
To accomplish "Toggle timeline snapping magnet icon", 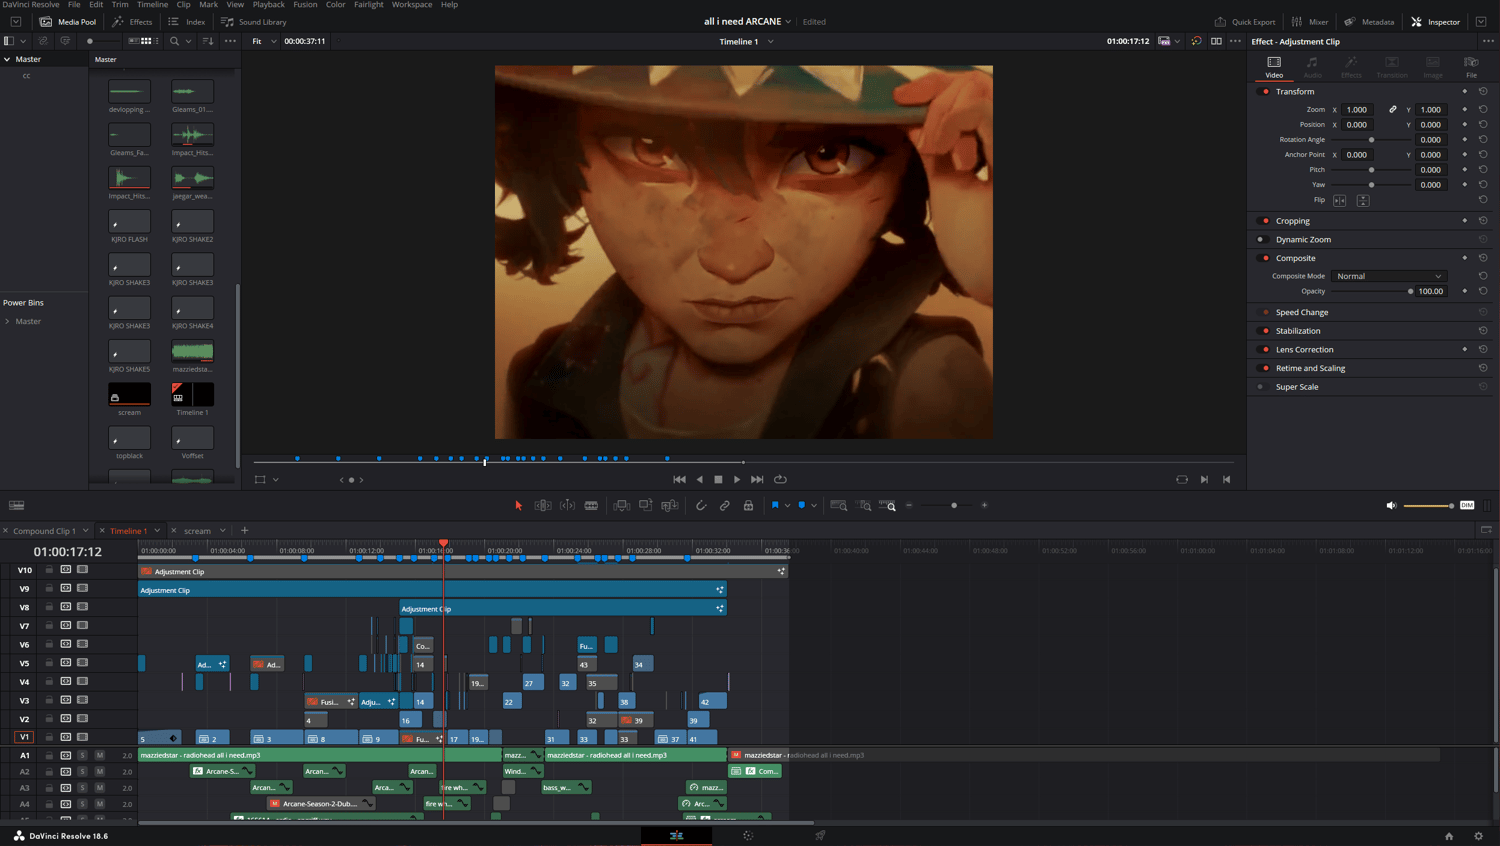I will 701,505.
